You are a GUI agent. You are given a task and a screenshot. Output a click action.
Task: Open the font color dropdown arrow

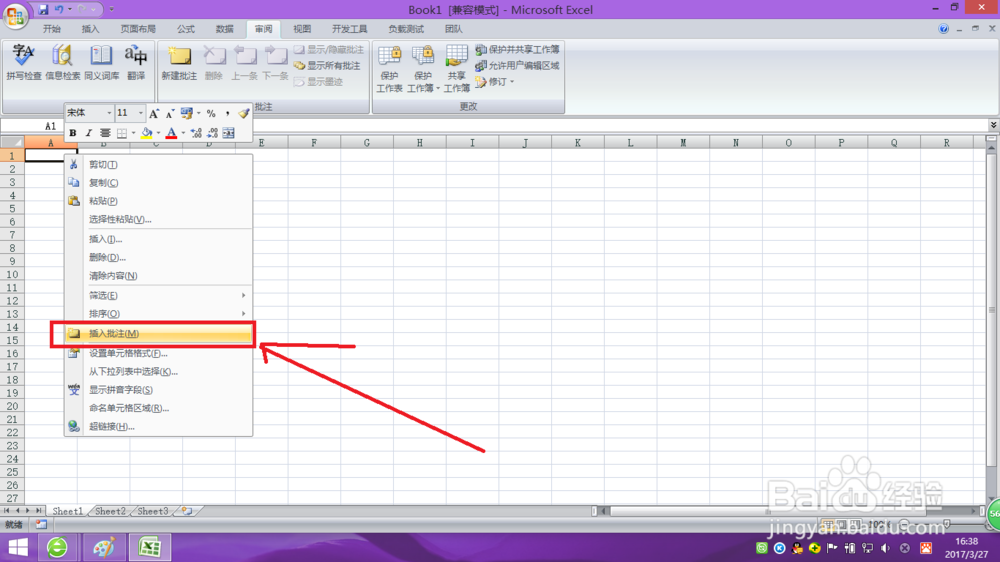(183, 133)
